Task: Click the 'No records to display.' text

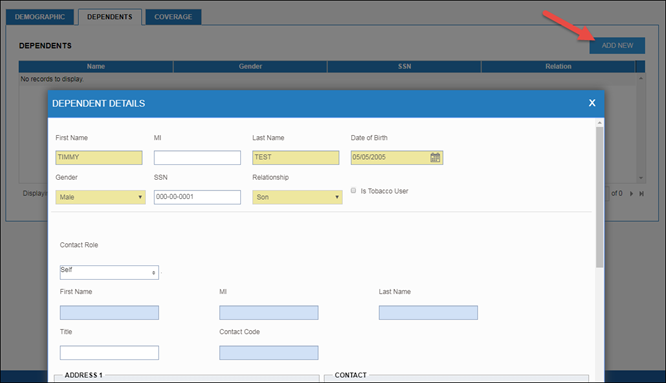Action: [x=52, y=79]
